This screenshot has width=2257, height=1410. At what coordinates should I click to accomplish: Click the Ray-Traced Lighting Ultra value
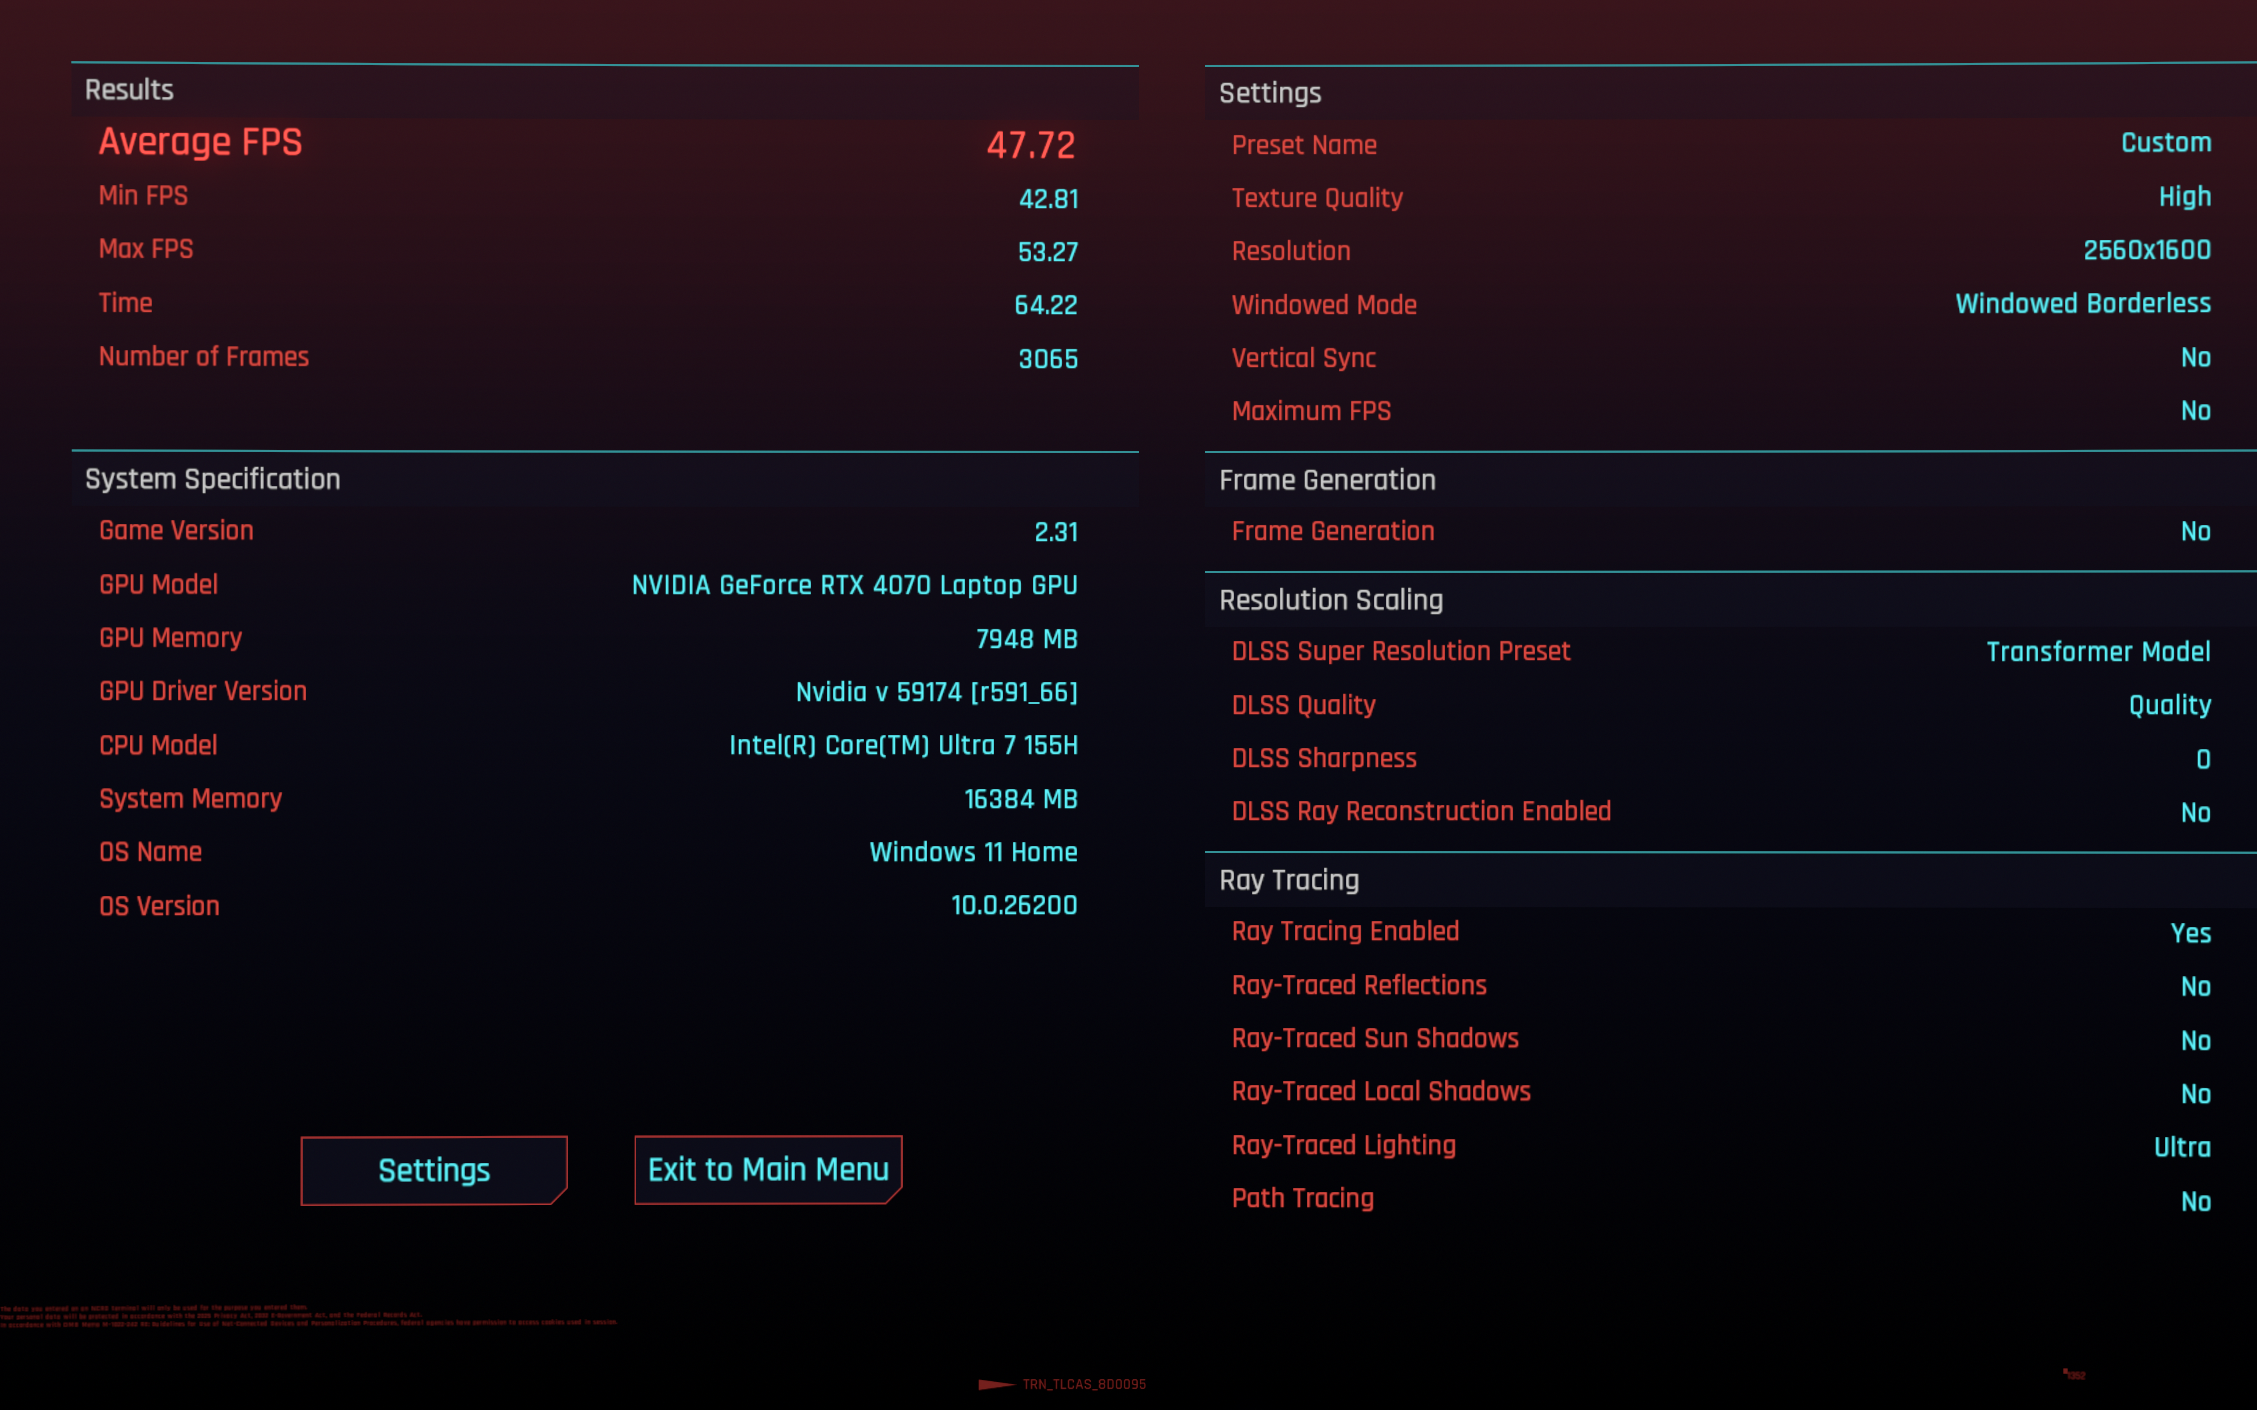click(2181, 1147)
